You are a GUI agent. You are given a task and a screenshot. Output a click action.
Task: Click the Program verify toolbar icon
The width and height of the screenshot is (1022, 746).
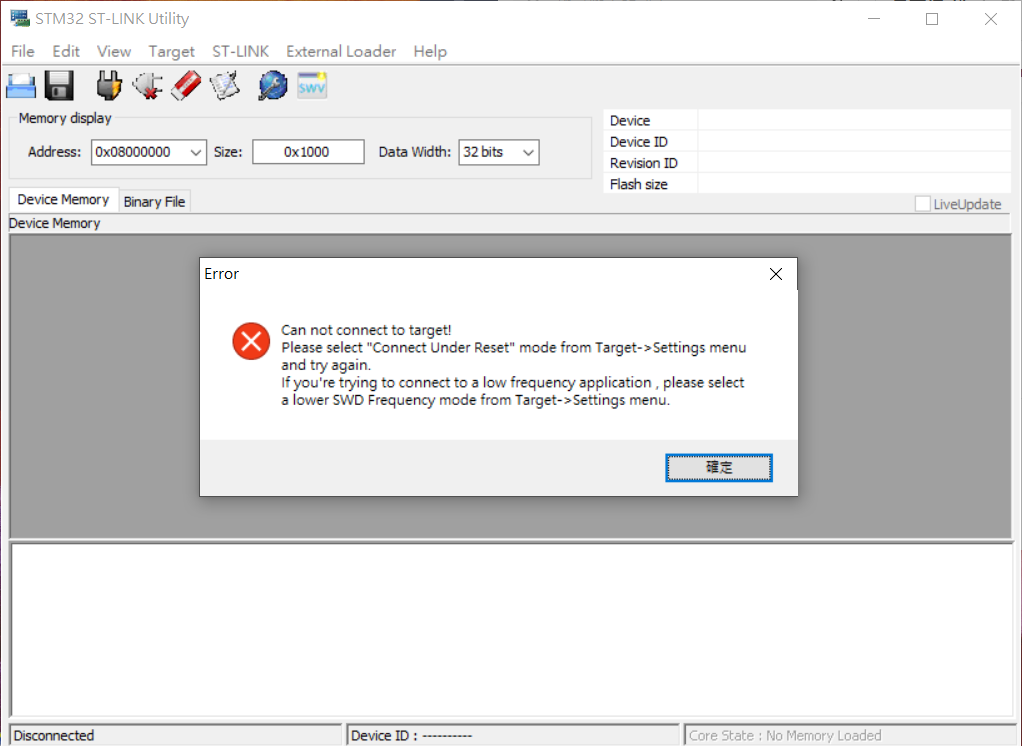pos(225,85)
